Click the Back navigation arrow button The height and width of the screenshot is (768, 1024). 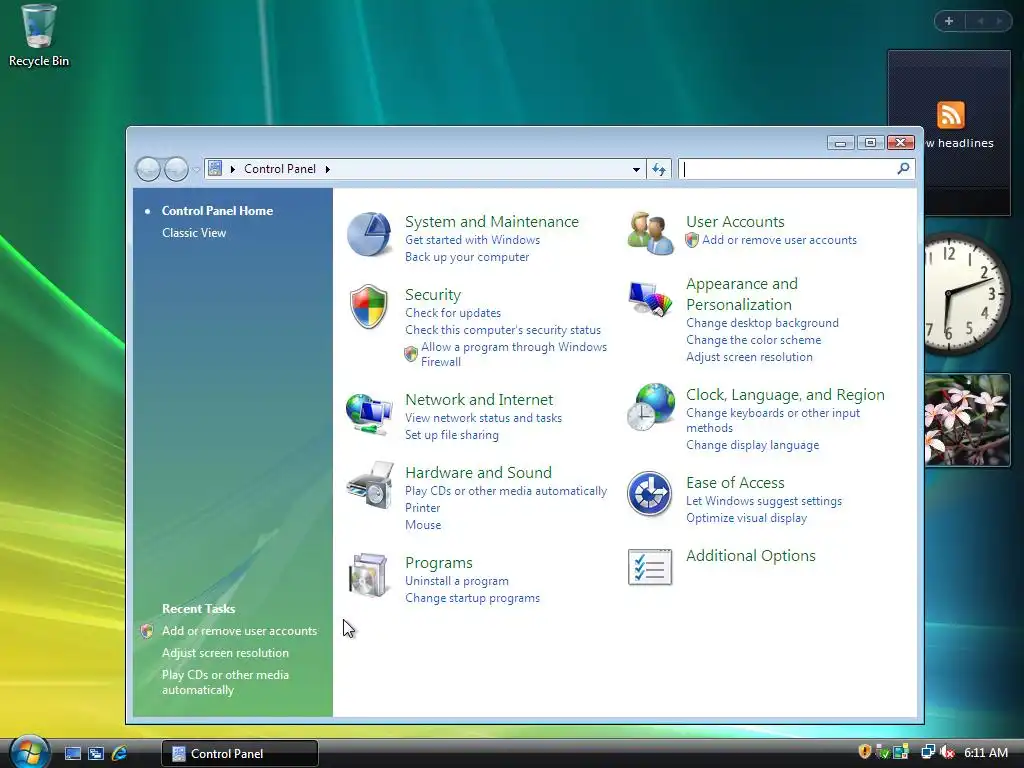pyautogui.click(x=148, y=170)
